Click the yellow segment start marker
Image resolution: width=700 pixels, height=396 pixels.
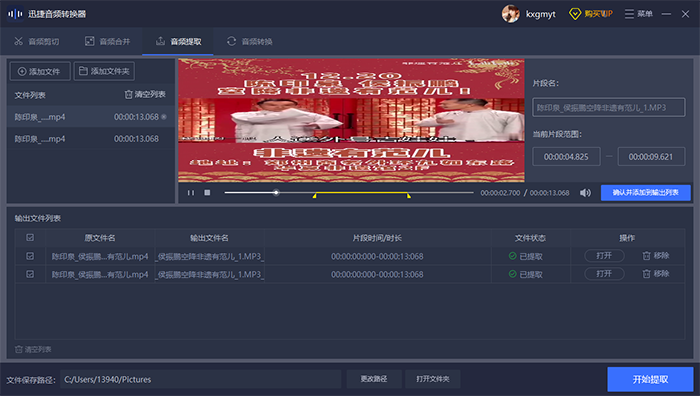pos(314,195)
